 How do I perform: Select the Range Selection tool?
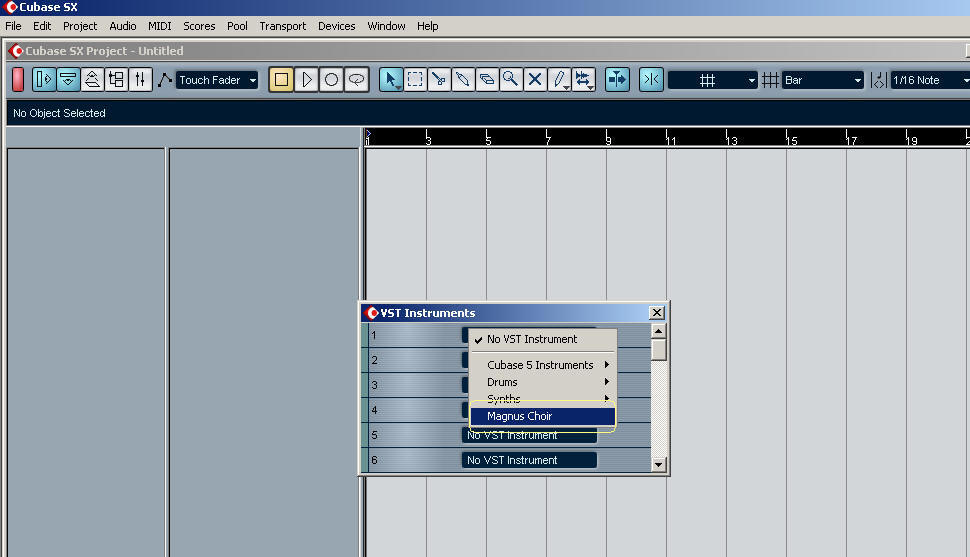point(415,79)
